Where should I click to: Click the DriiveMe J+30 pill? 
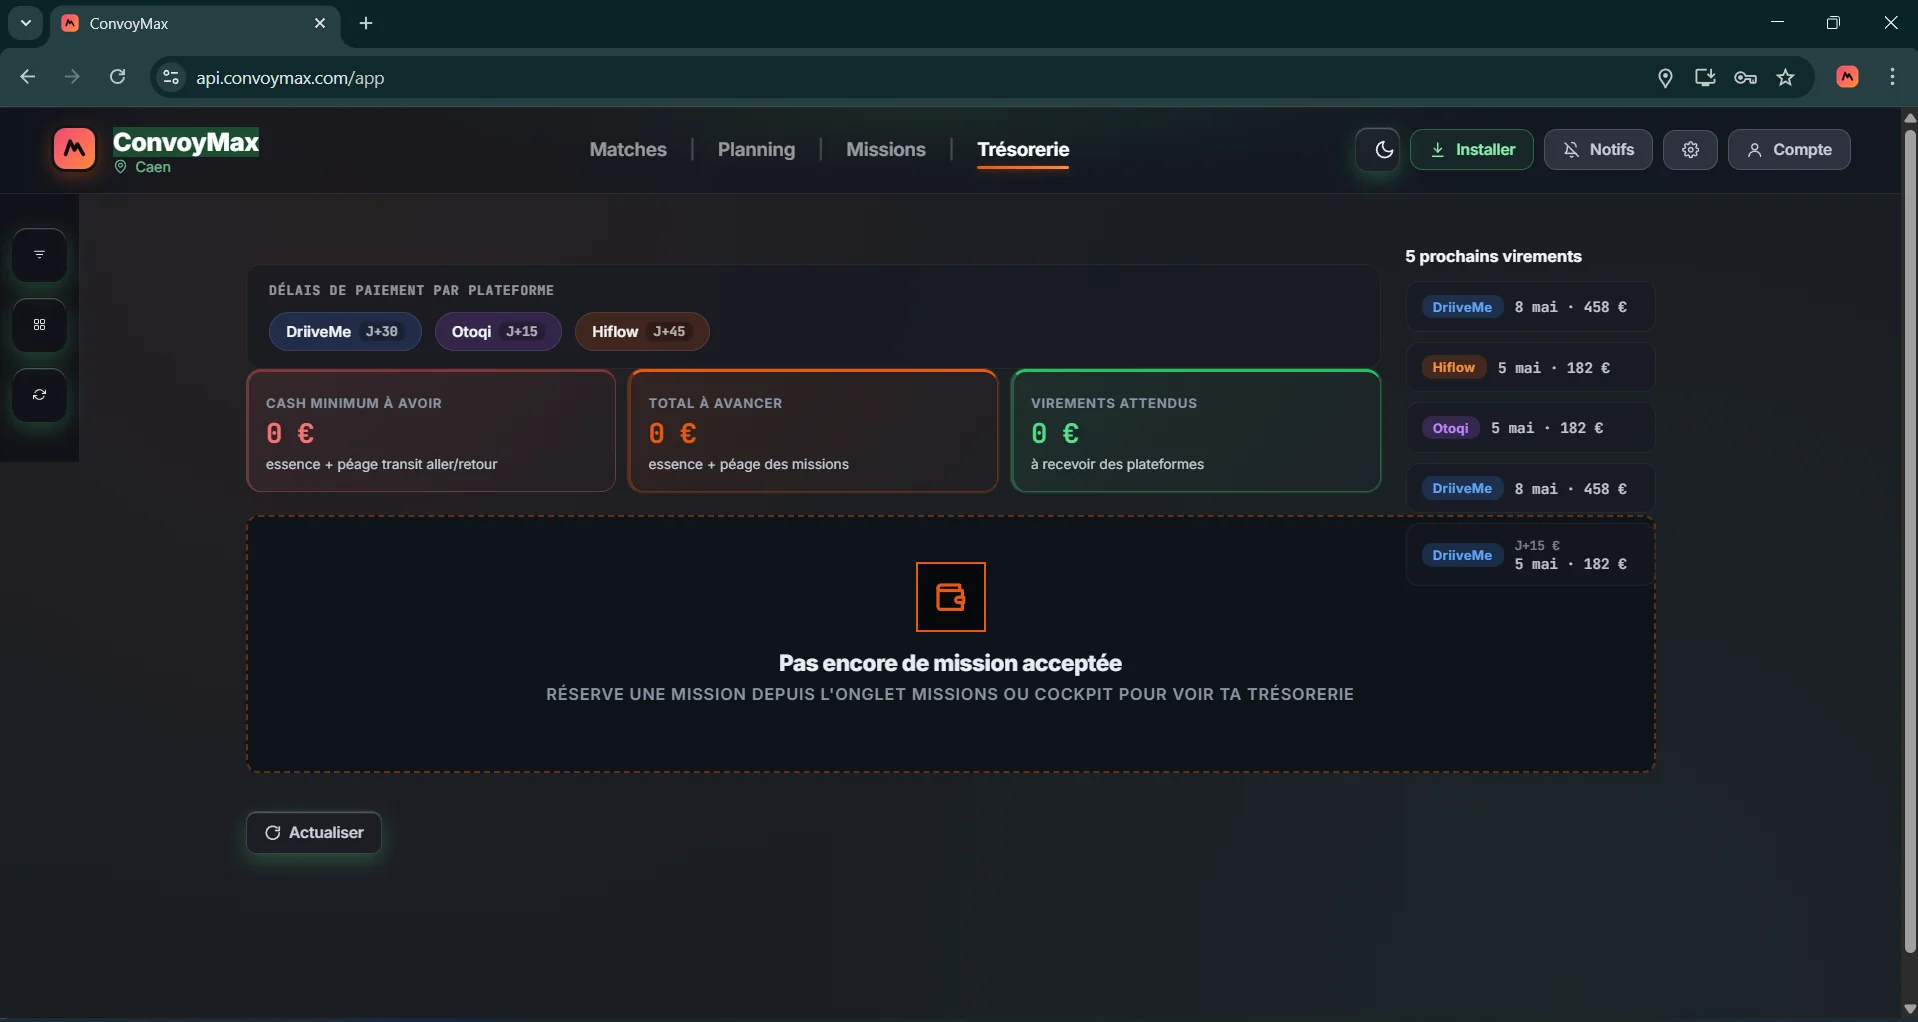(x=345, y=332)
